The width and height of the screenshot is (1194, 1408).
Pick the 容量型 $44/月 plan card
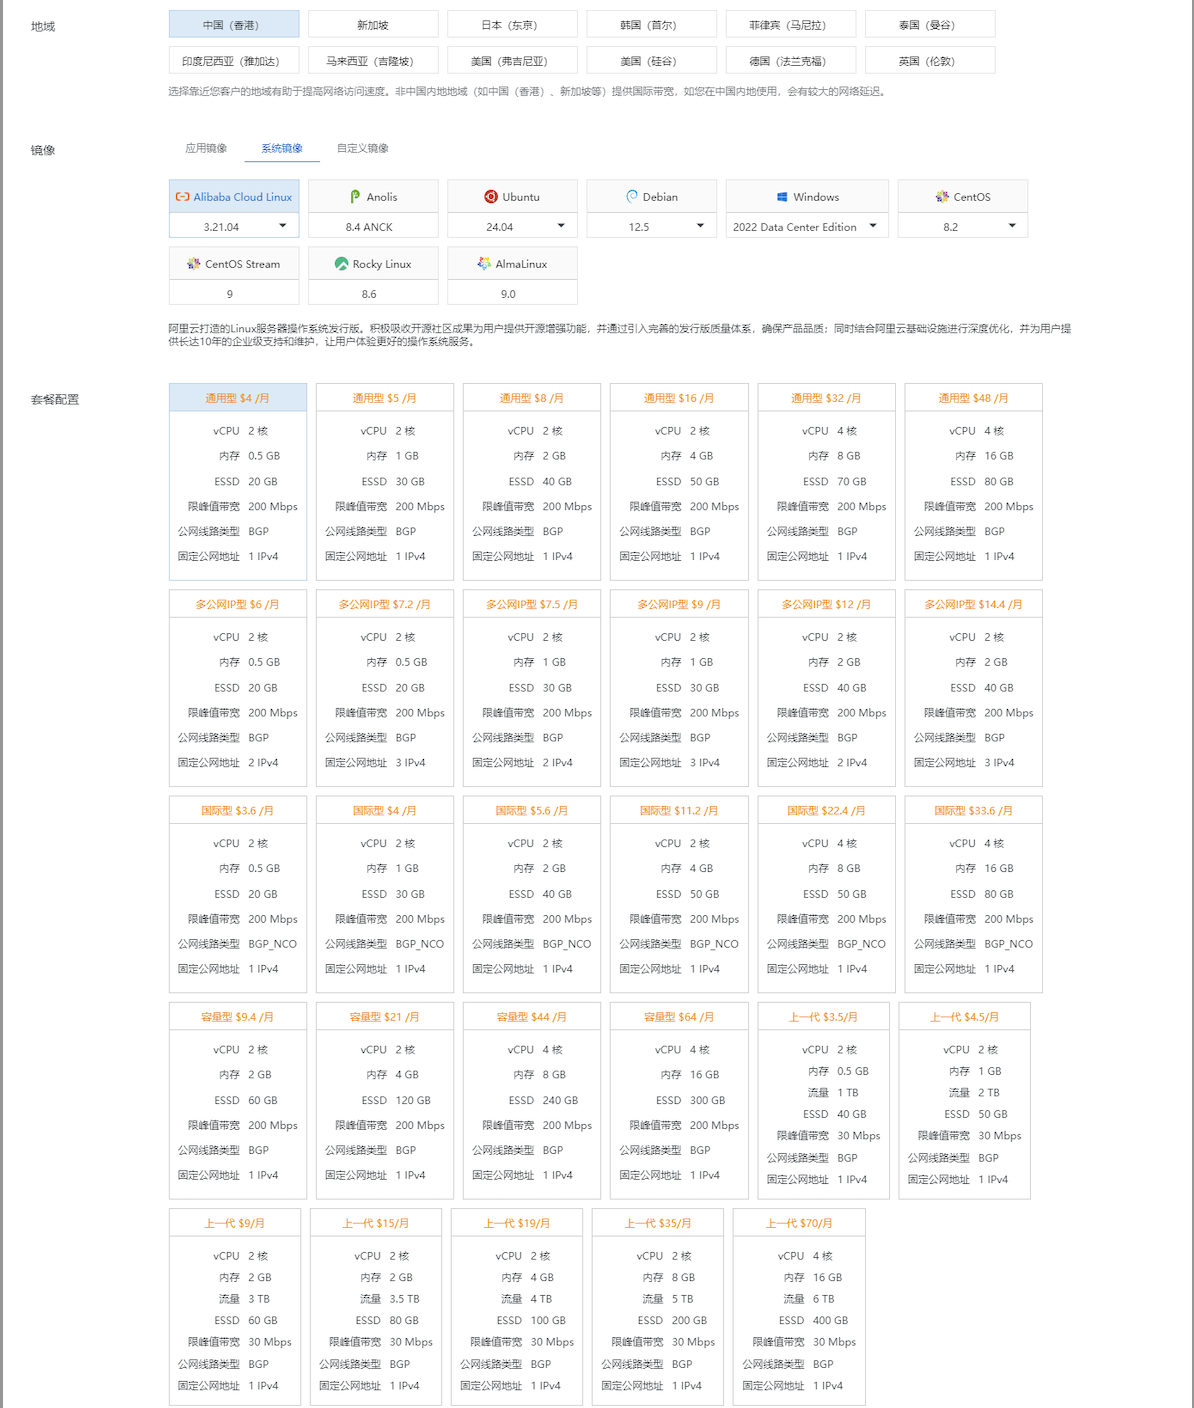tap(532, 1099)
